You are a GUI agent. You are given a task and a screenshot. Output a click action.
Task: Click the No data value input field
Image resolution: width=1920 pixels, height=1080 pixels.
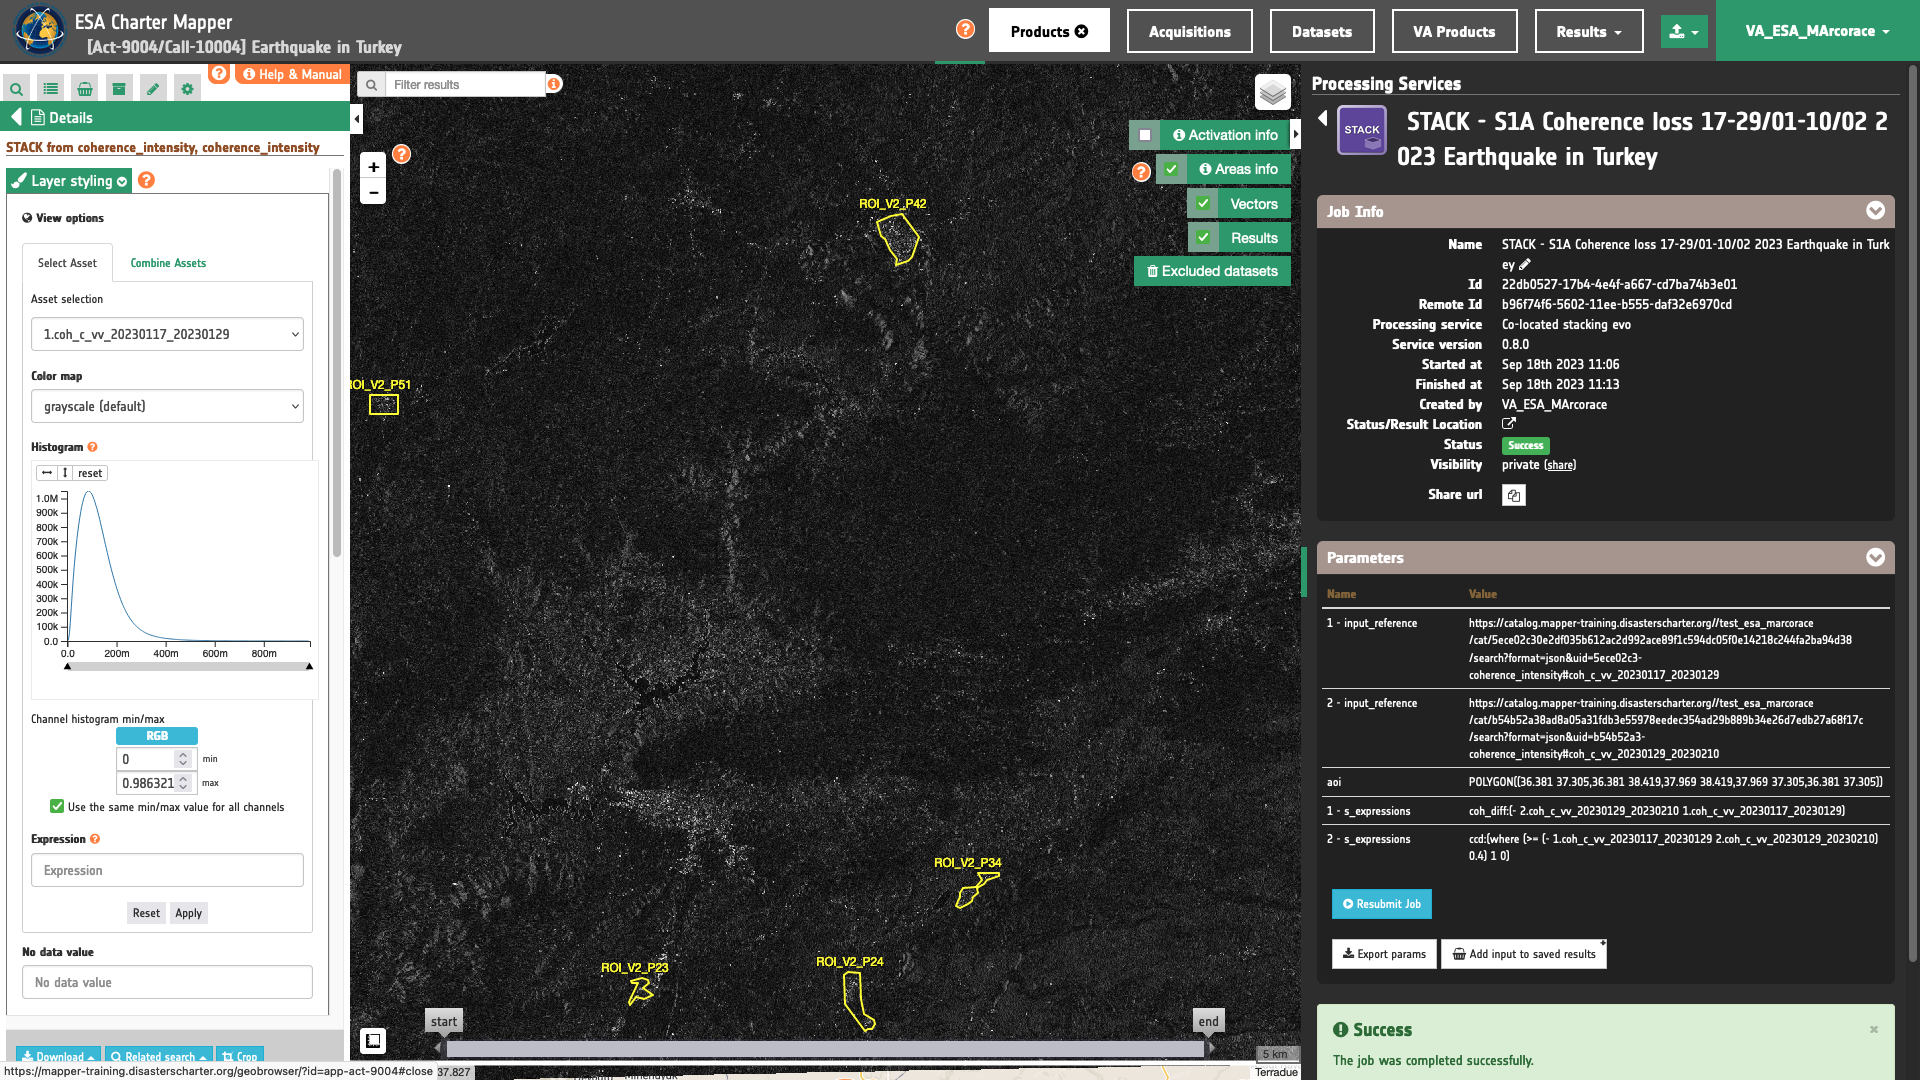pos(167,982)
